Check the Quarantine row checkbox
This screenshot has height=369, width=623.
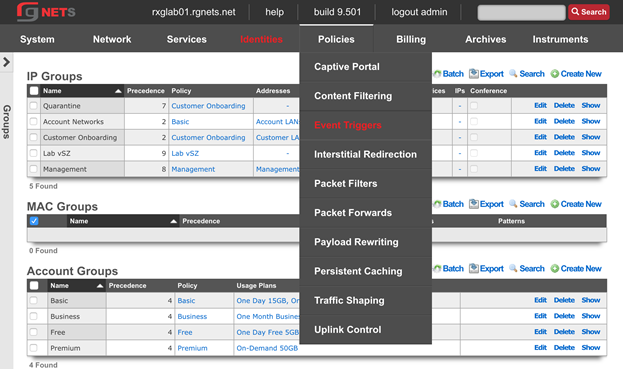click(x=34, y=106)
